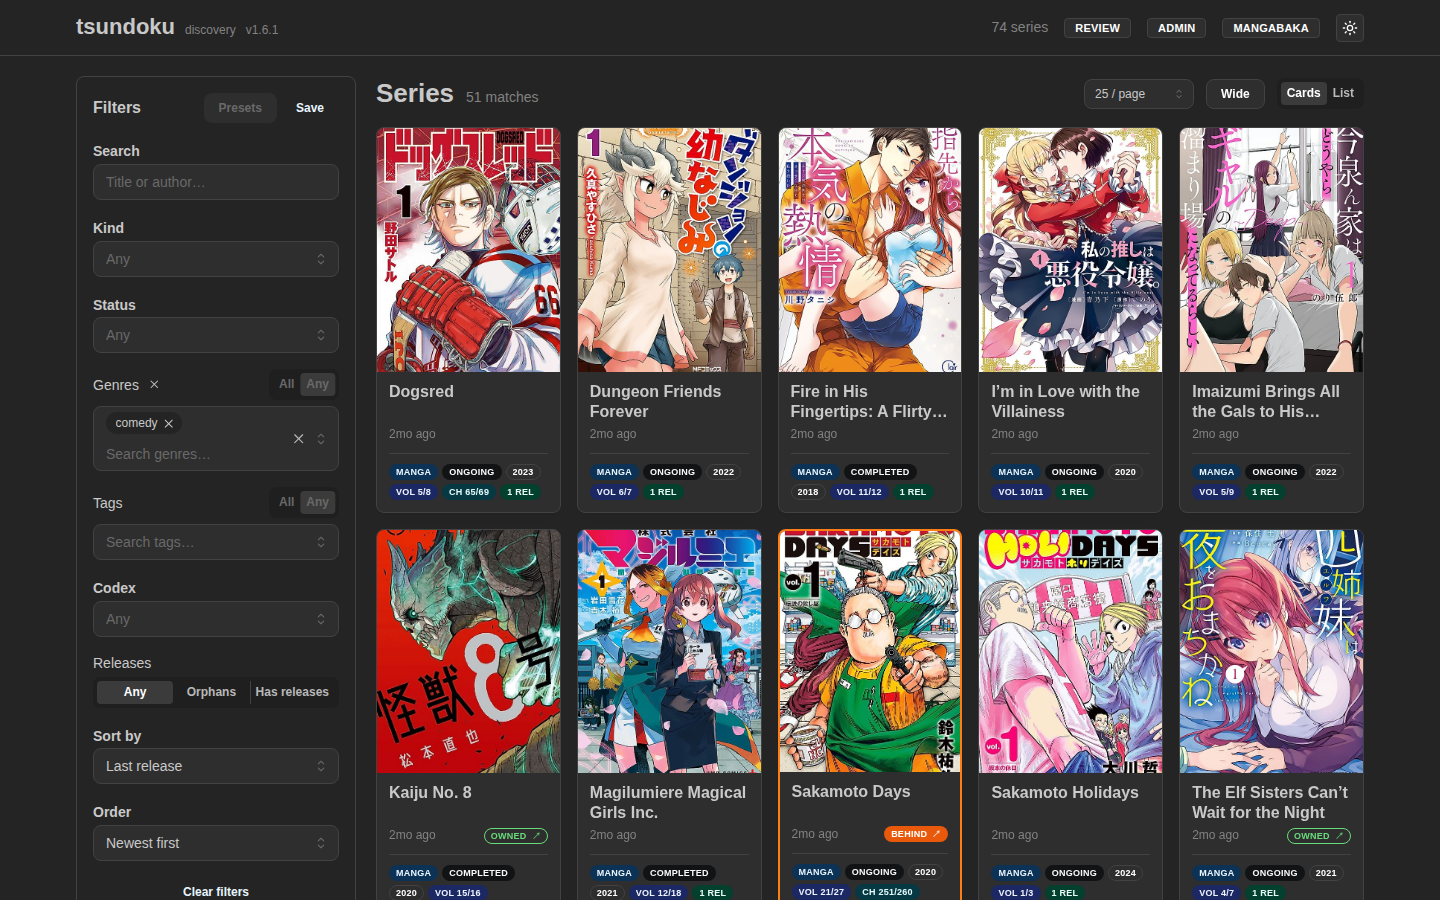Switch to Cards view

coord(1303,93)
